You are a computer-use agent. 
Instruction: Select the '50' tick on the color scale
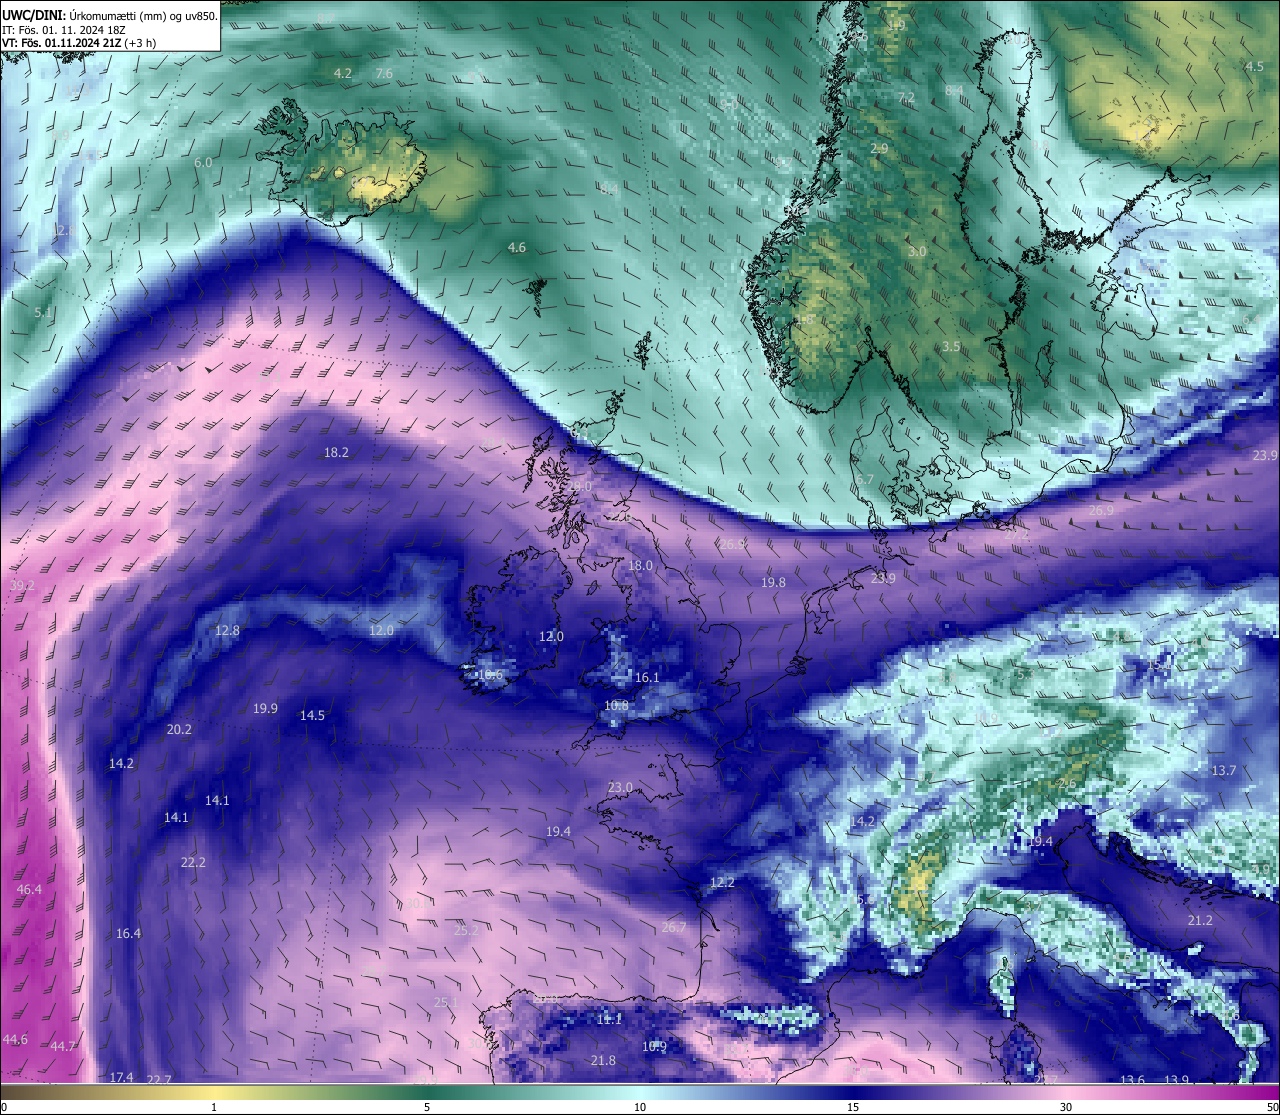[1271, 1106]
